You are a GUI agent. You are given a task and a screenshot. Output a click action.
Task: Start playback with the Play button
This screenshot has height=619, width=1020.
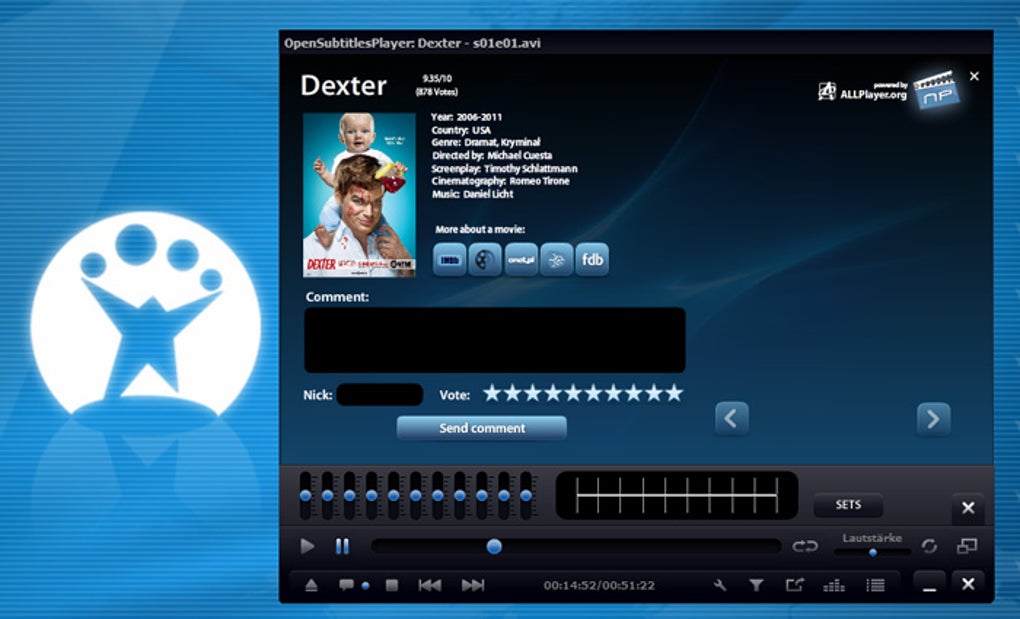pyautogui.click(x=308, y=546)
